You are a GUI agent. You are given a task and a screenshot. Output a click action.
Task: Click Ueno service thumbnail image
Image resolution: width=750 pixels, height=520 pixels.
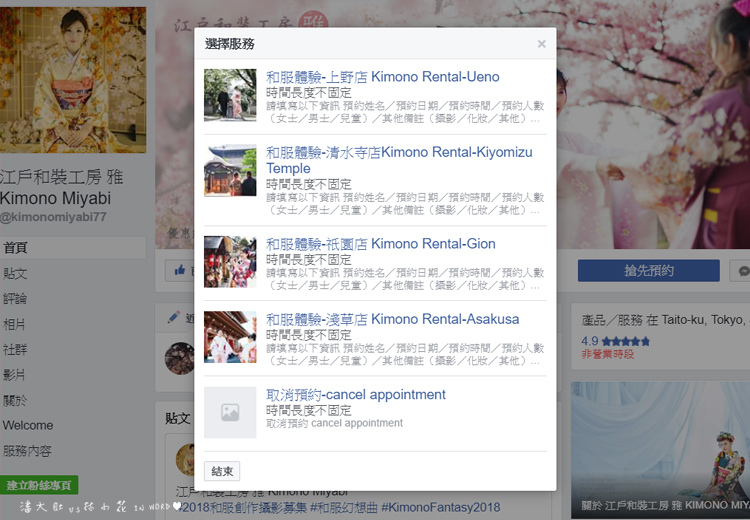tap(230, 95)
